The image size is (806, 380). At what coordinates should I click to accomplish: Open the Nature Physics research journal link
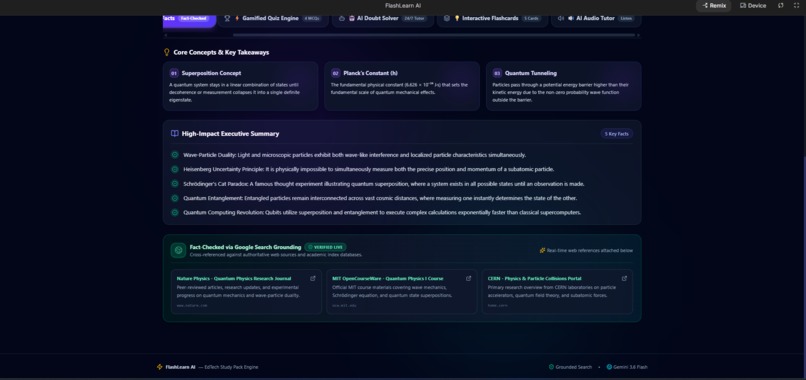234,278
